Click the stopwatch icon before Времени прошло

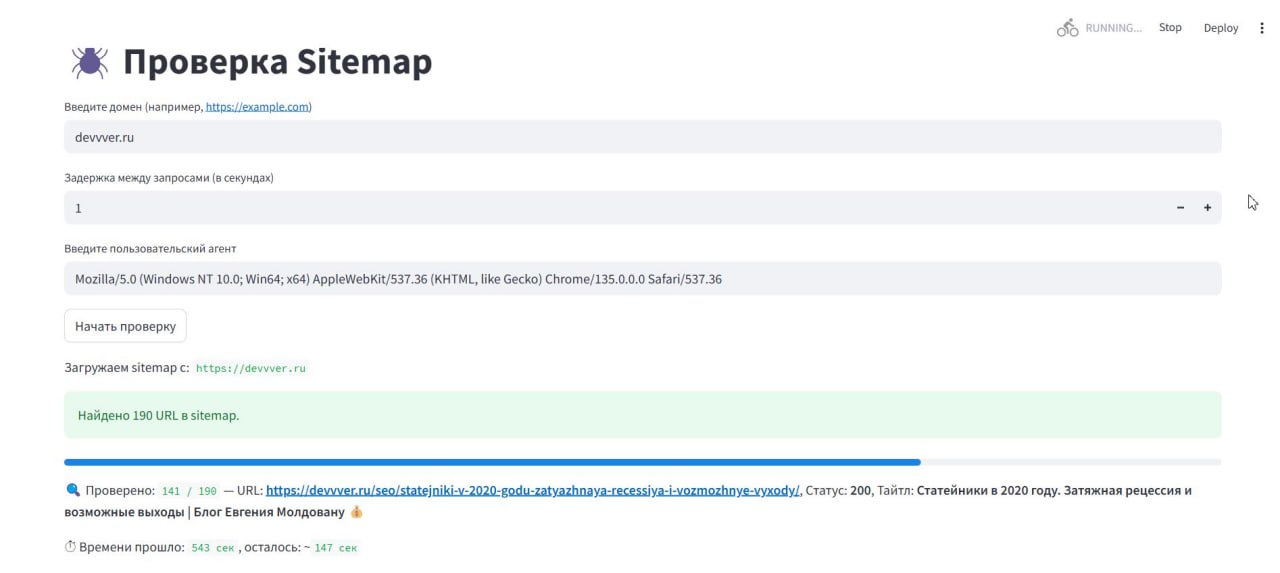click(70, 547)
